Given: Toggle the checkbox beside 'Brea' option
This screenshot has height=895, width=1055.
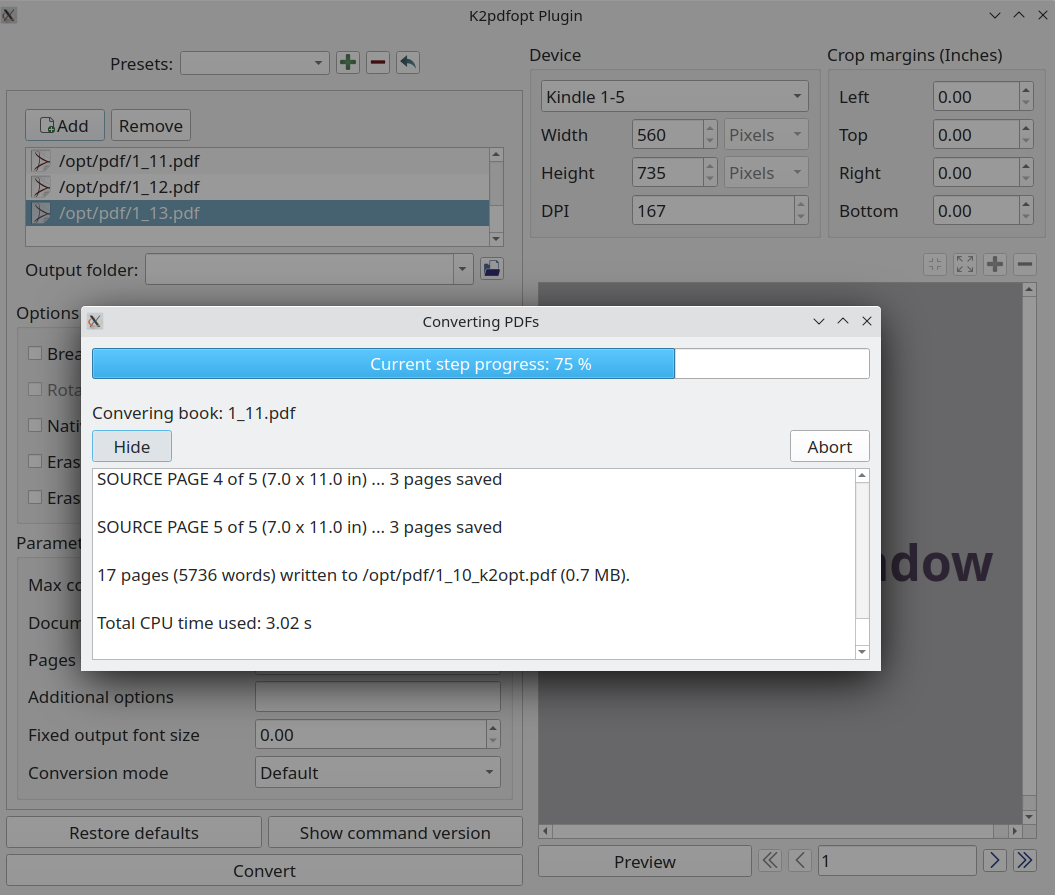Looking at the screenshot, I should click(x=35, y=353).
